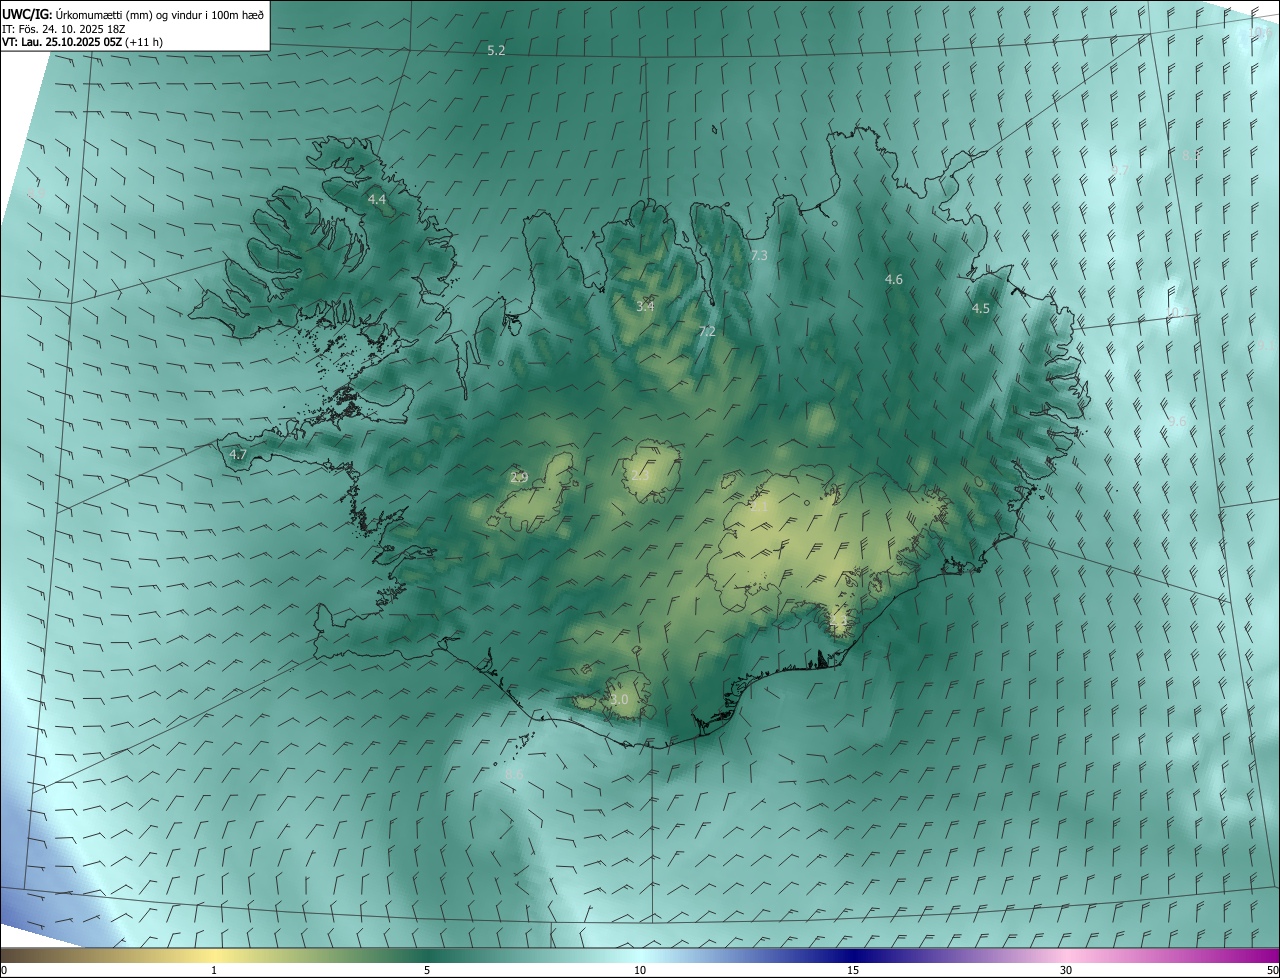The image size is (1280, 978).
Task: Click the legend tick label 30
Action: pyautogui.click(x=1066, y=970)
